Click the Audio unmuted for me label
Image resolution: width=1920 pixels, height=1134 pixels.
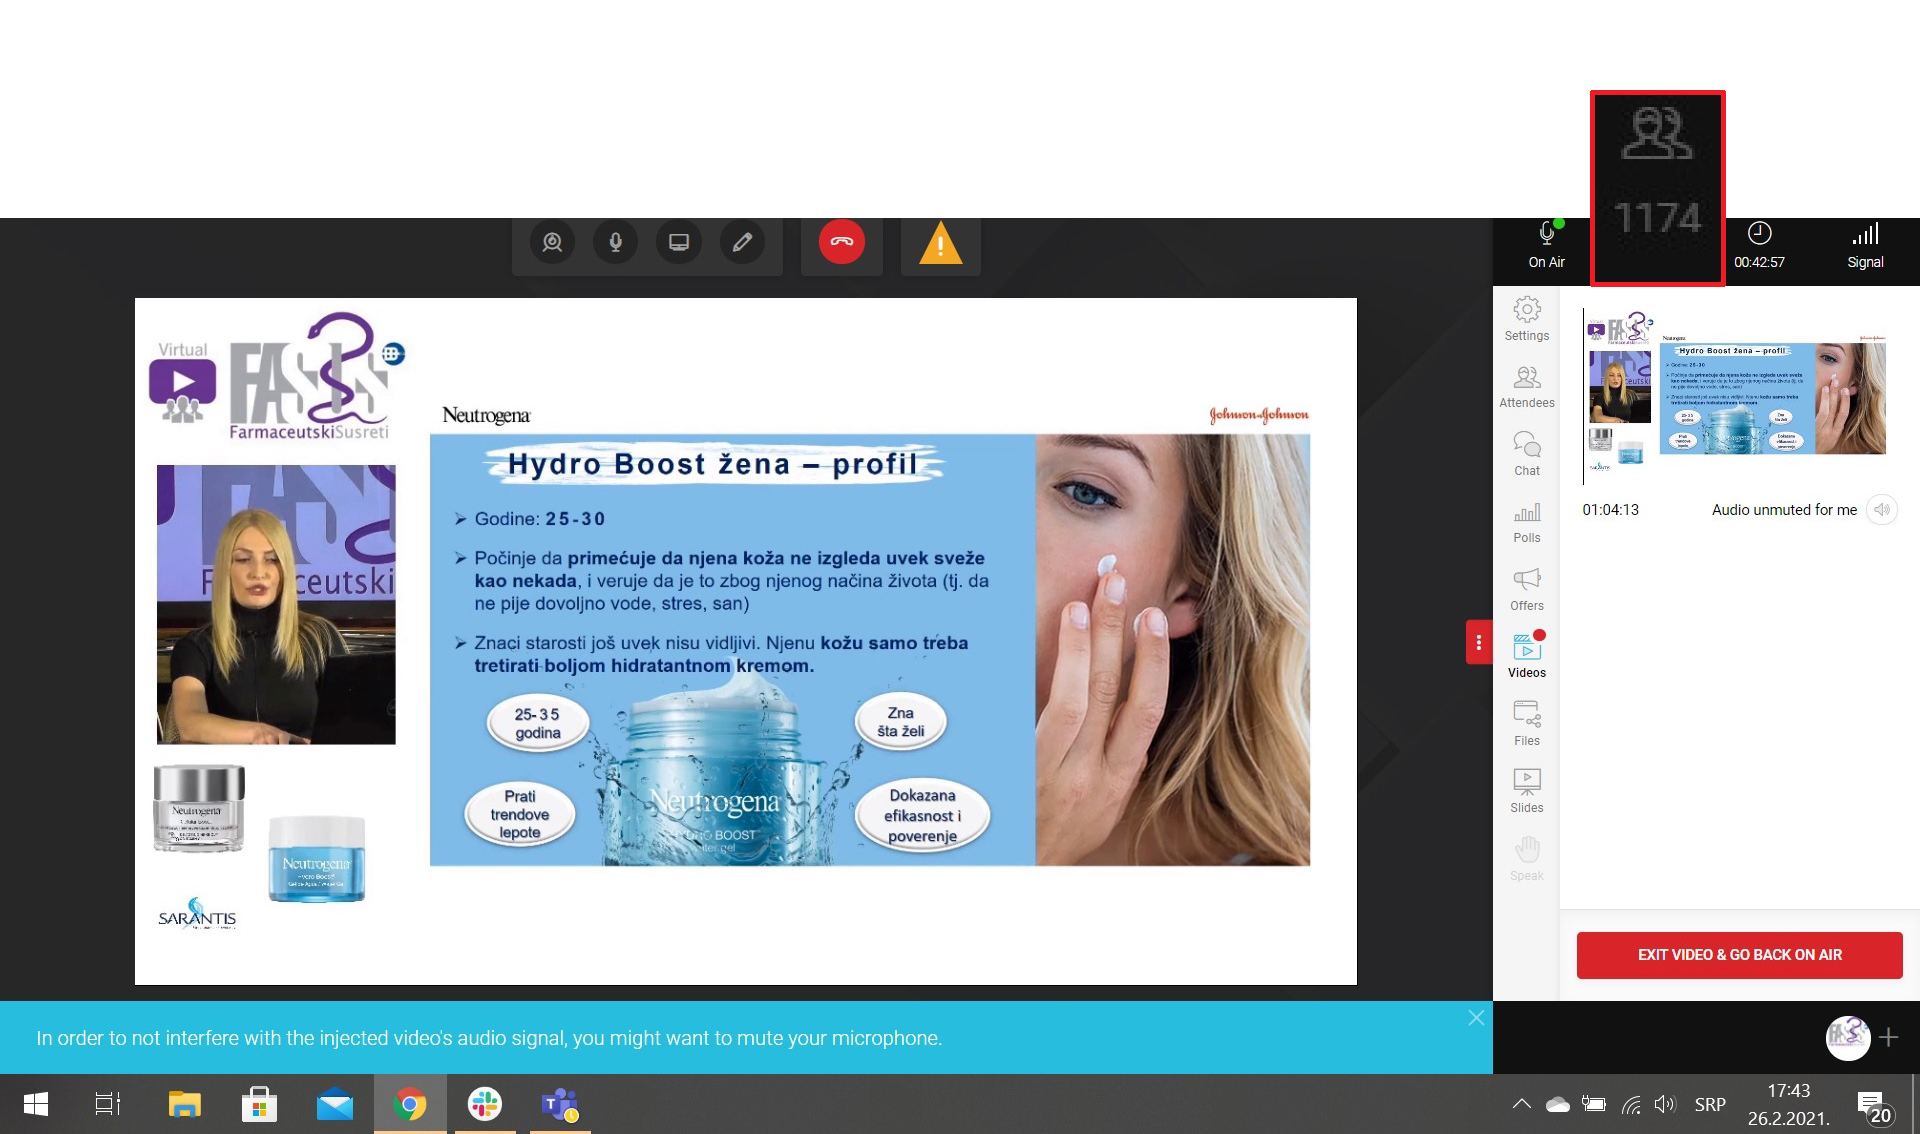coord(1784,510)
